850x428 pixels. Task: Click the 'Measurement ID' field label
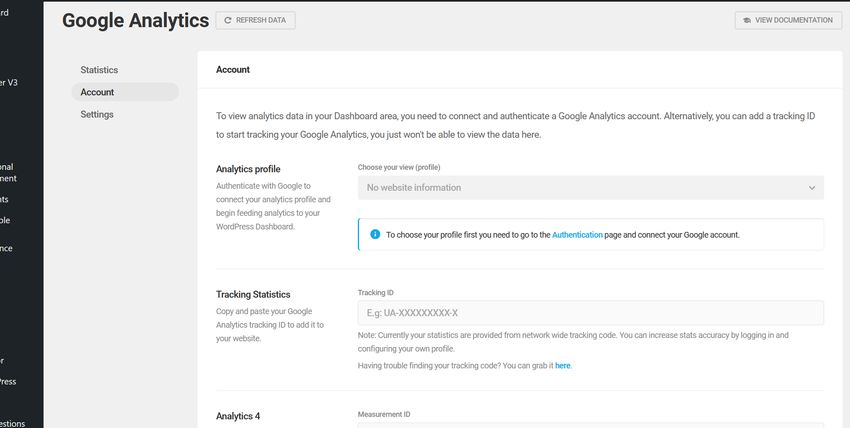tap(384, 414)
